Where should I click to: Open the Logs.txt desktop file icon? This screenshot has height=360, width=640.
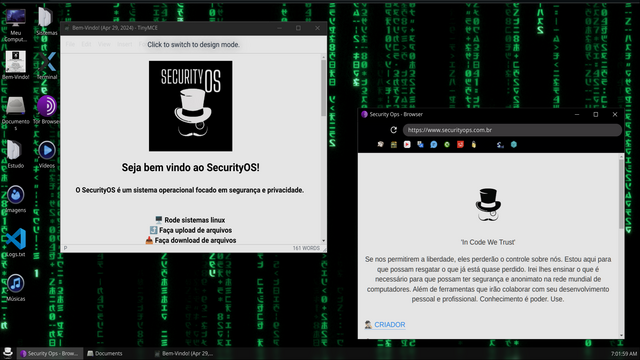pyautogui.click(x=16, y=242)
